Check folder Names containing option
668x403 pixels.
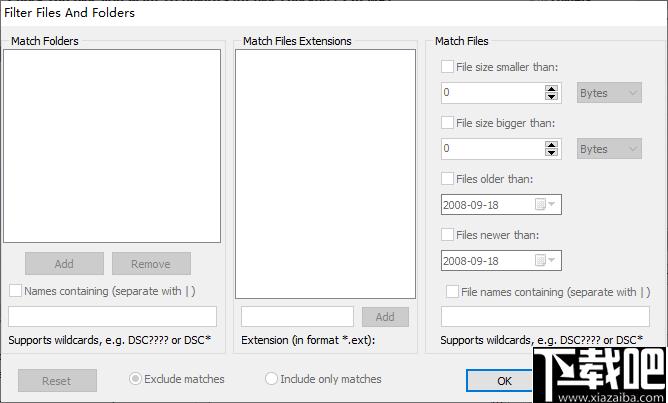pos(15,291)
